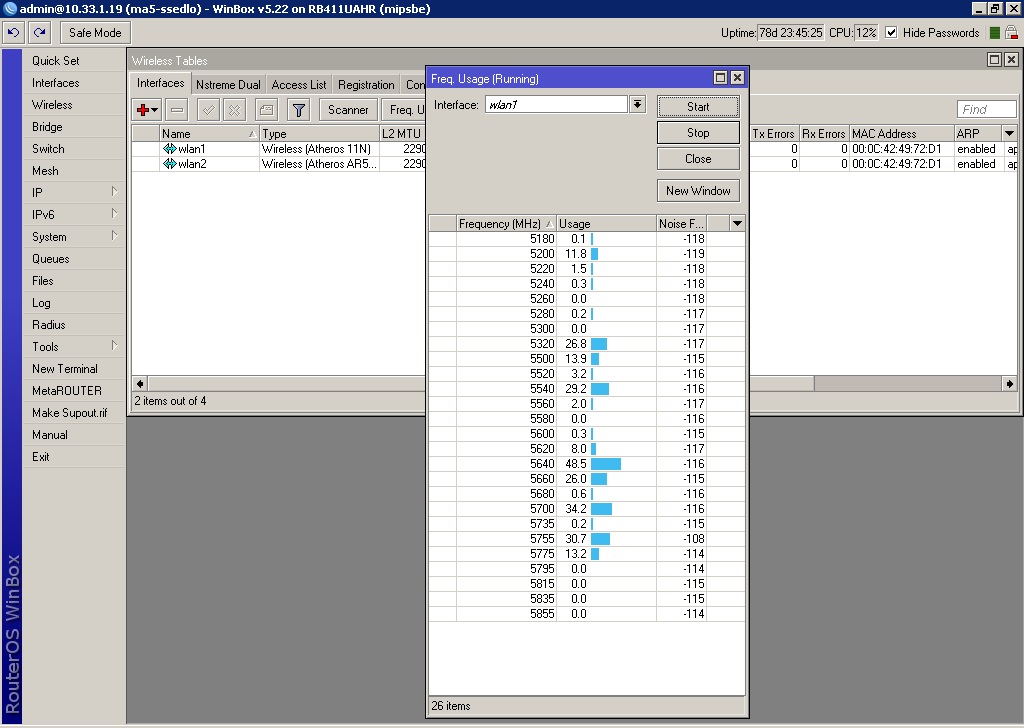The image size is (1024, 728).
Task: Expand the IPv6 submenu
Action: point(72,214)
